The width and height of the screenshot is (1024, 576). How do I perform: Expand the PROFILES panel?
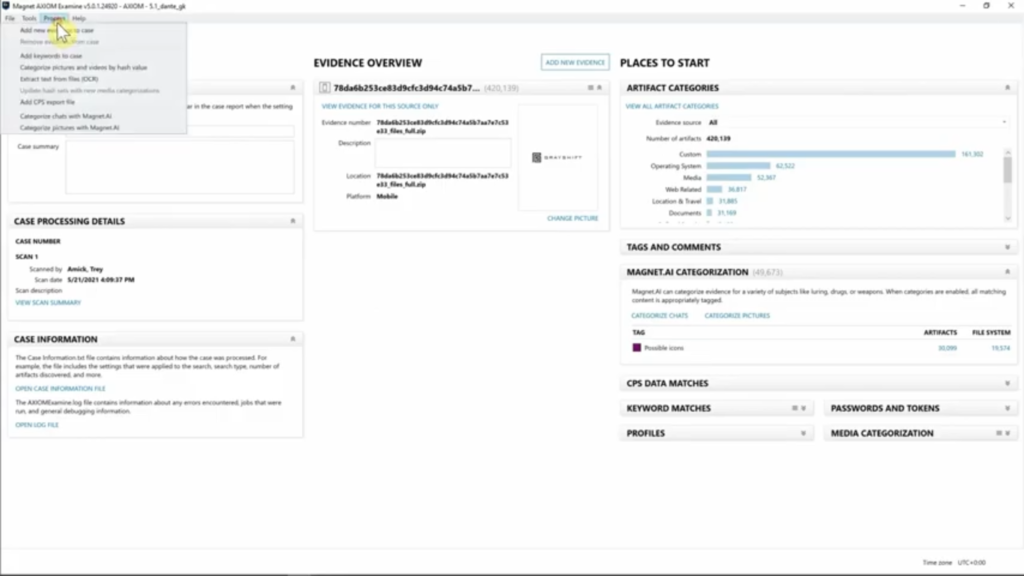pyautogui.click(x=803, y=433)
